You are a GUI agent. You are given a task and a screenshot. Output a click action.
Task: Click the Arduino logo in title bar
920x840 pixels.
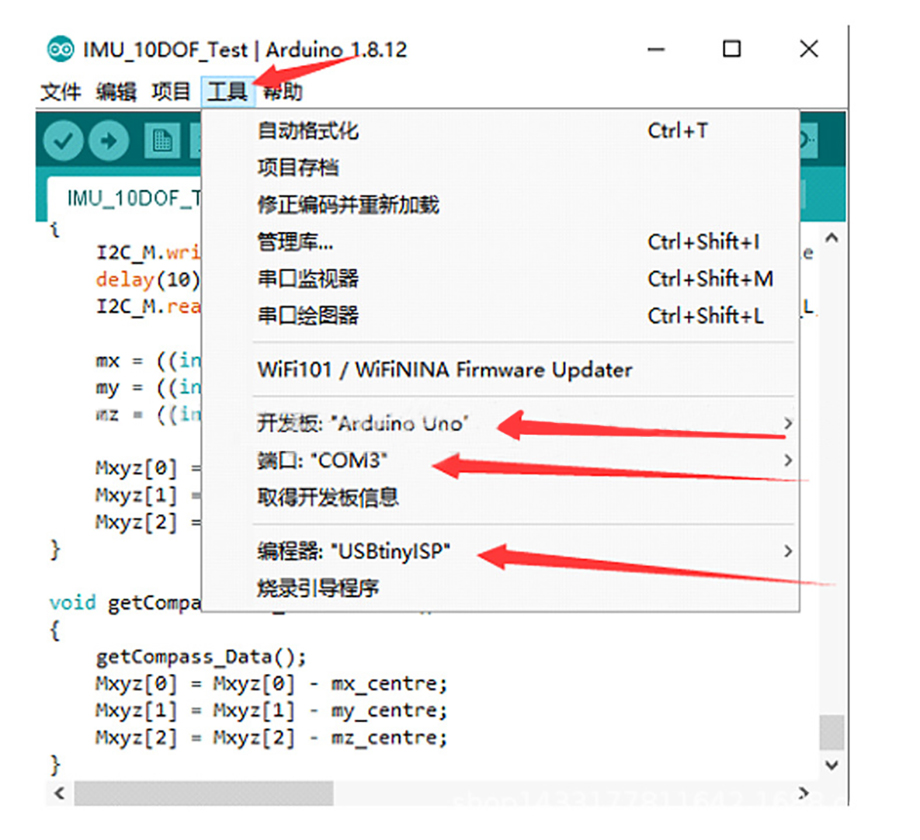(60, 49)
